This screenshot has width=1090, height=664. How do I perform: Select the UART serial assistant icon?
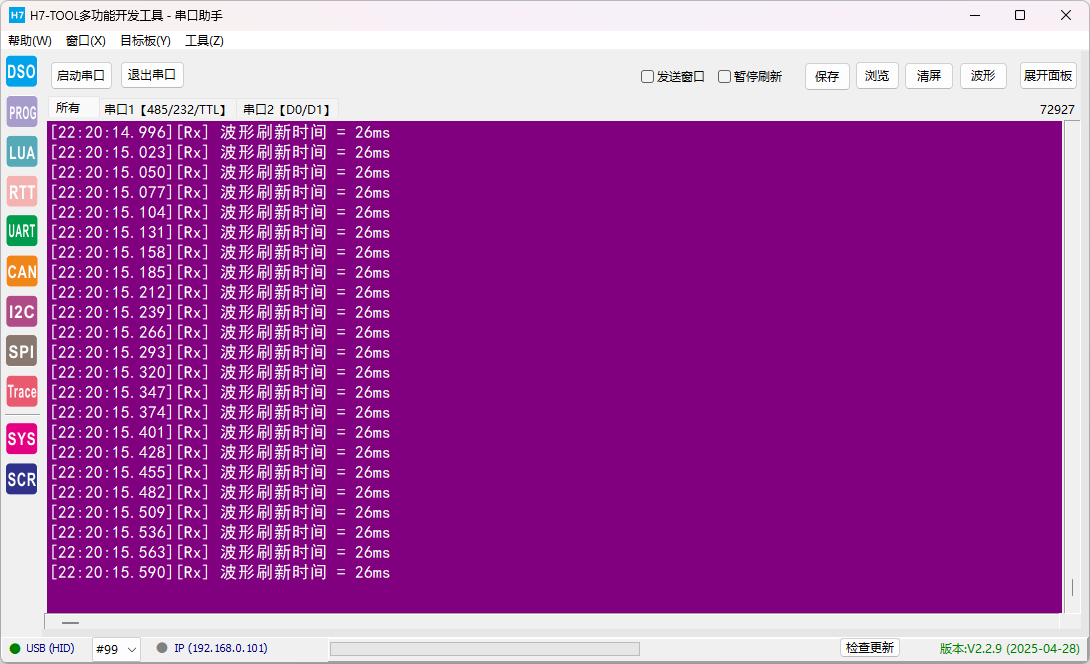click(22, 231)
